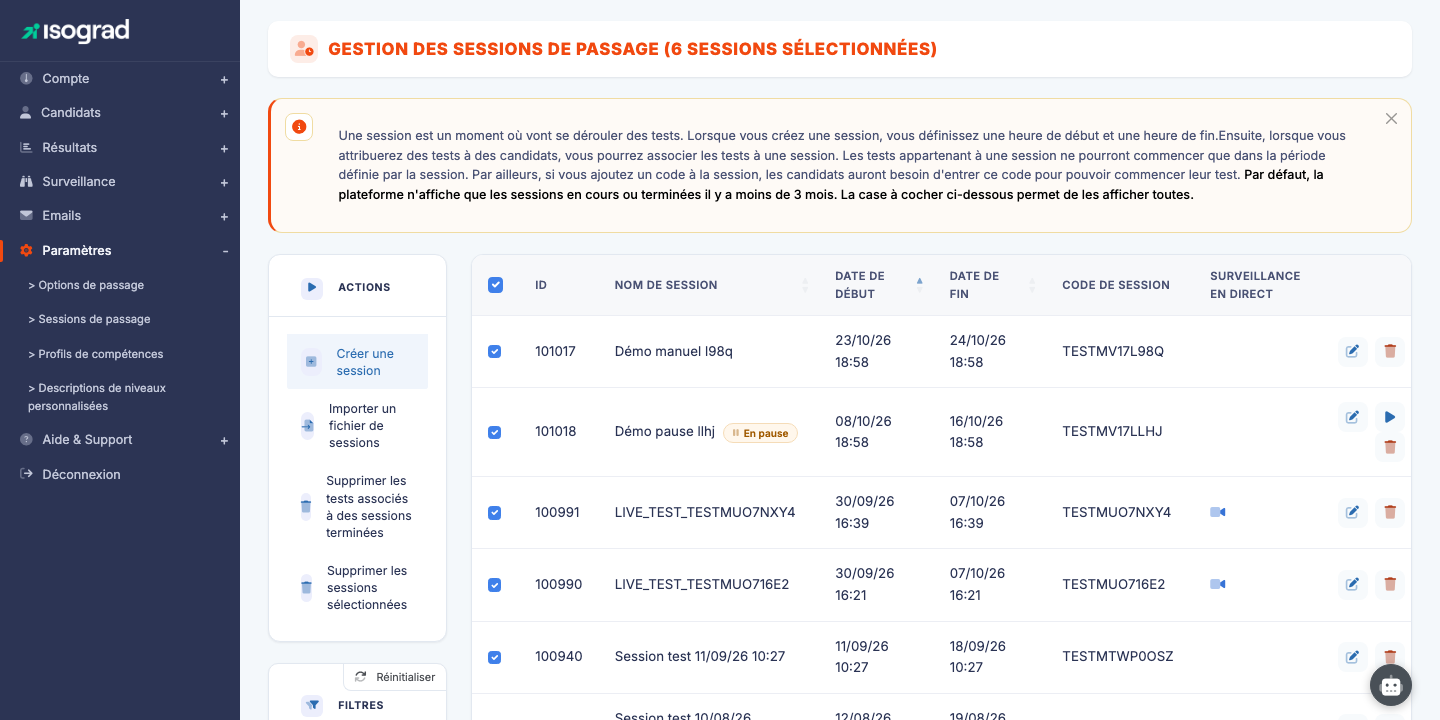
Task: Expand the Résultats menu plus sign
Action: (x=224, y=148)
